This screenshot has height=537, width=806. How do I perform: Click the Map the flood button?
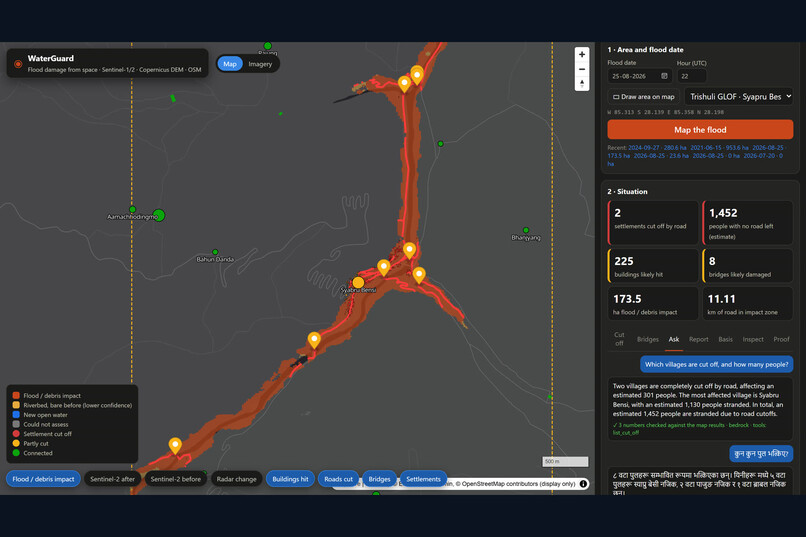click(x=700, y=129)
